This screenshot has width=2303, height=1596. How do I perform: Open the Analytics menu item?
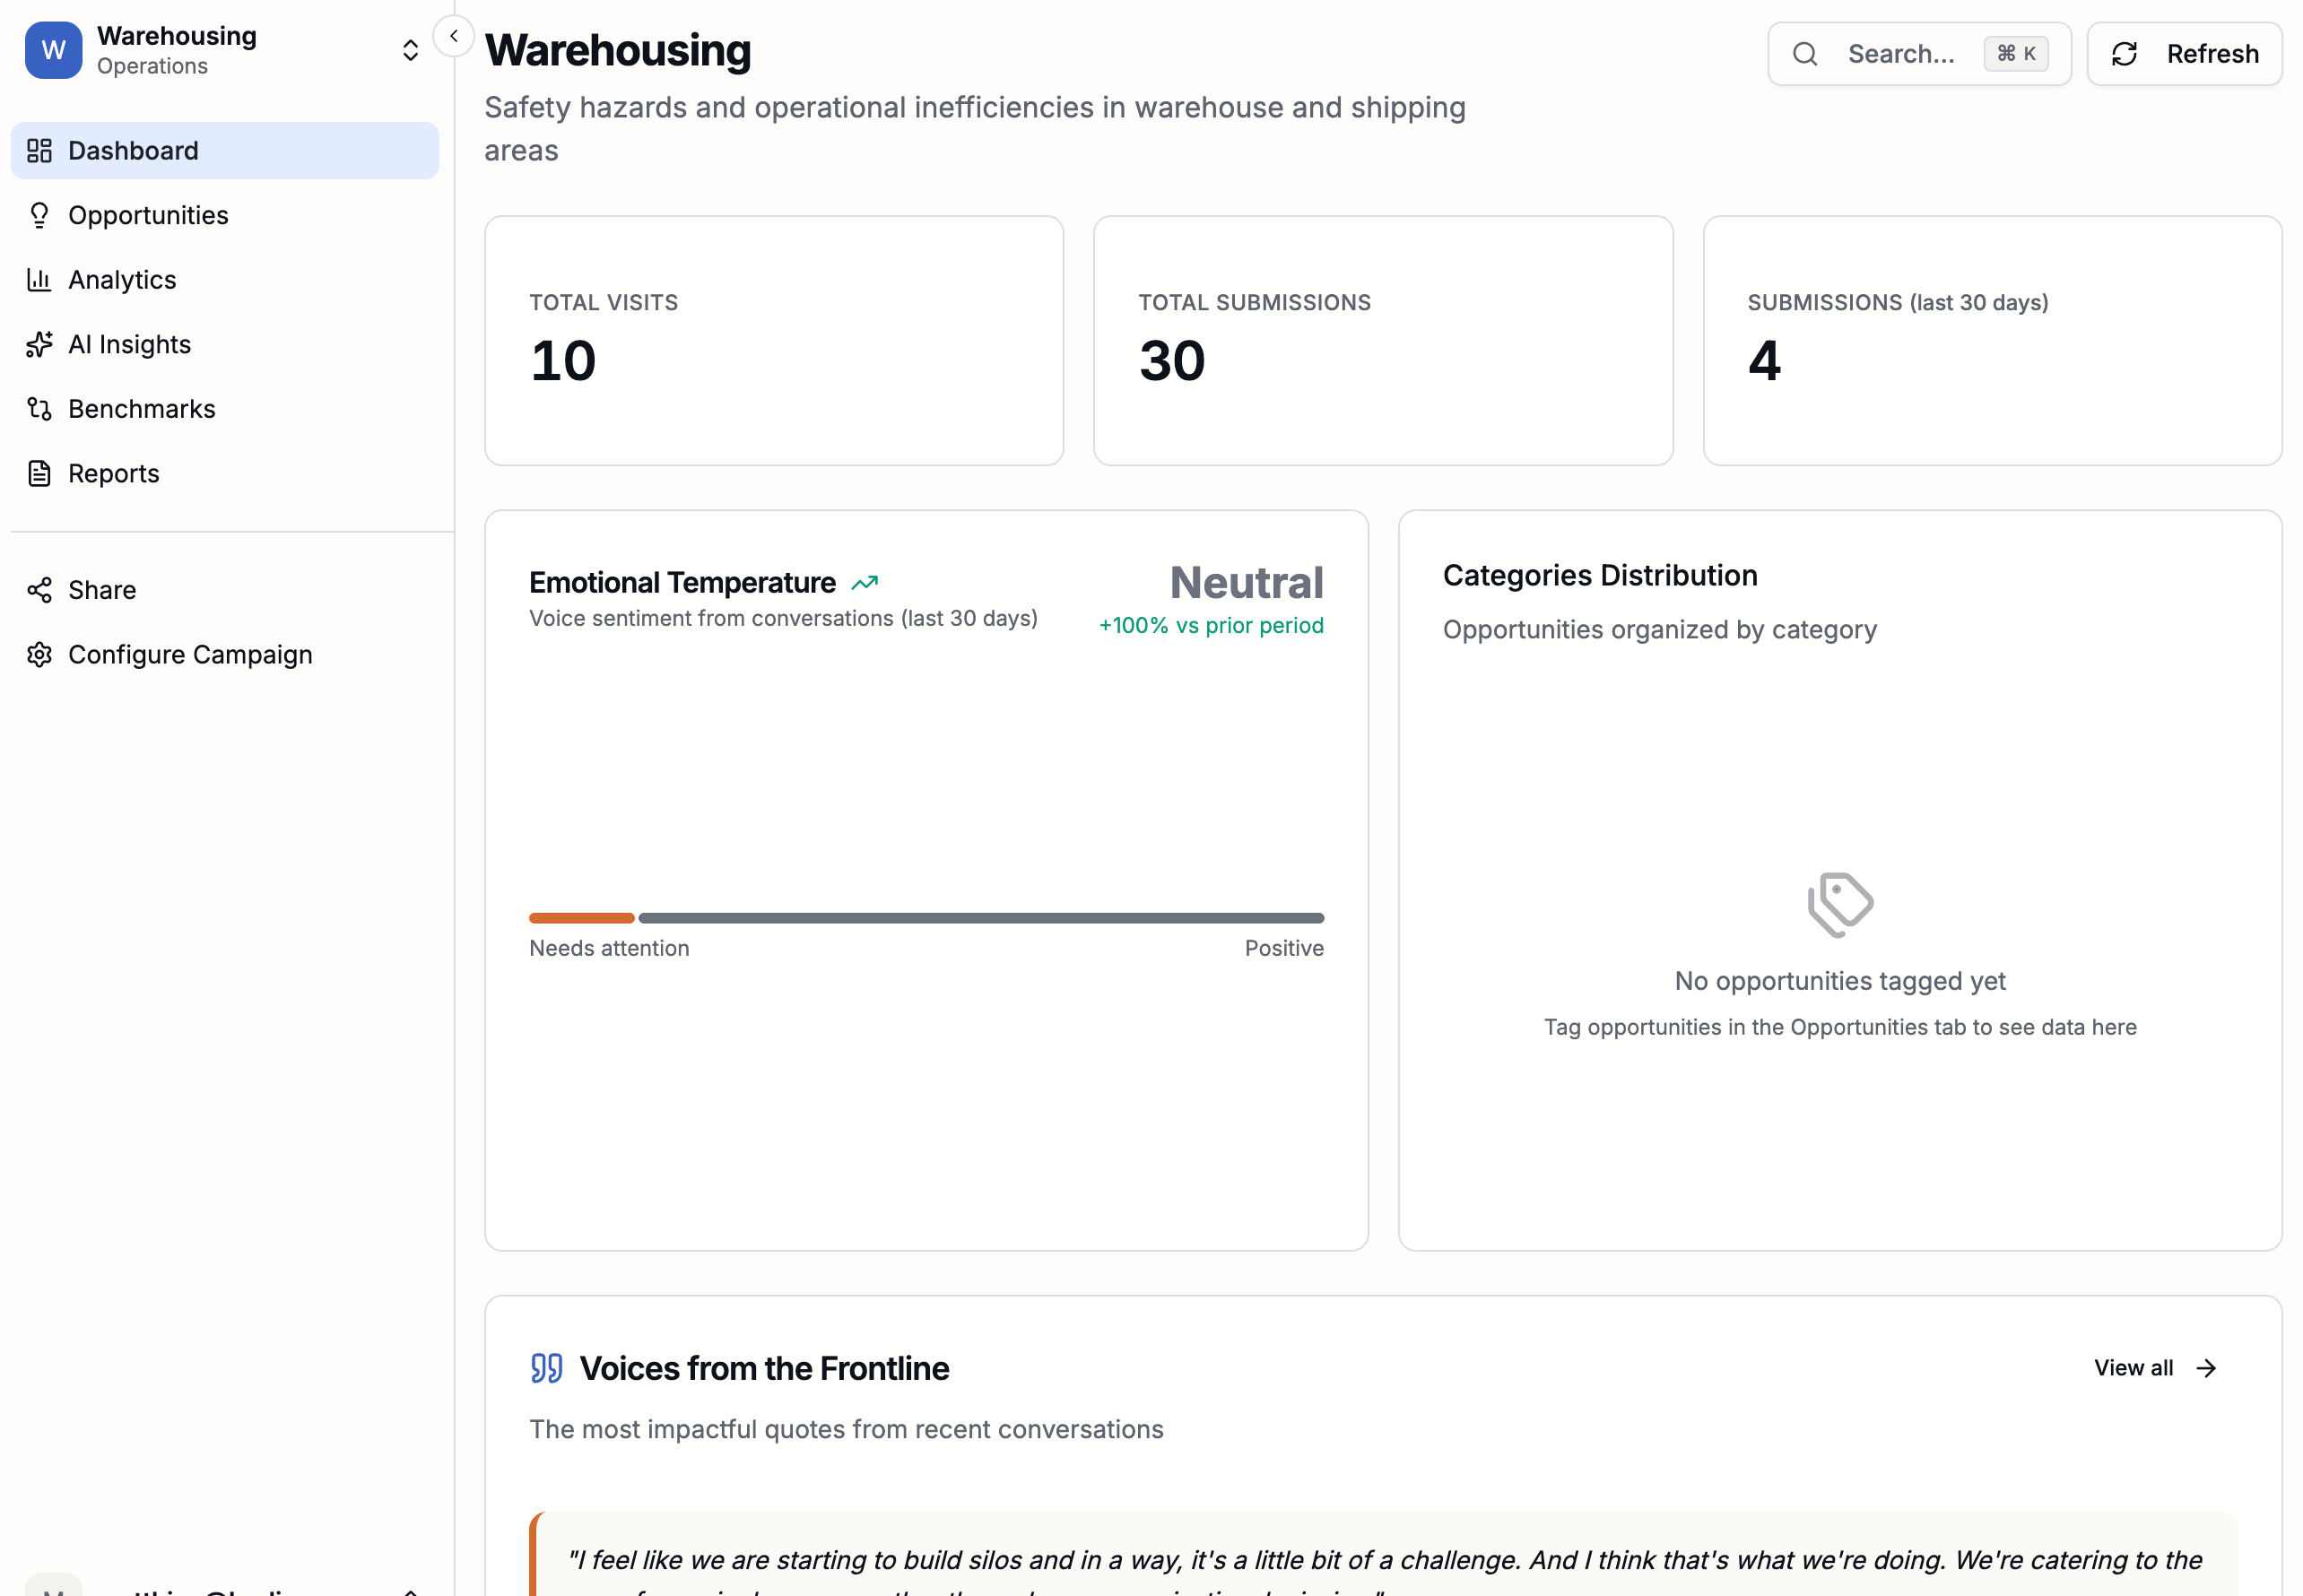point(122,280)
